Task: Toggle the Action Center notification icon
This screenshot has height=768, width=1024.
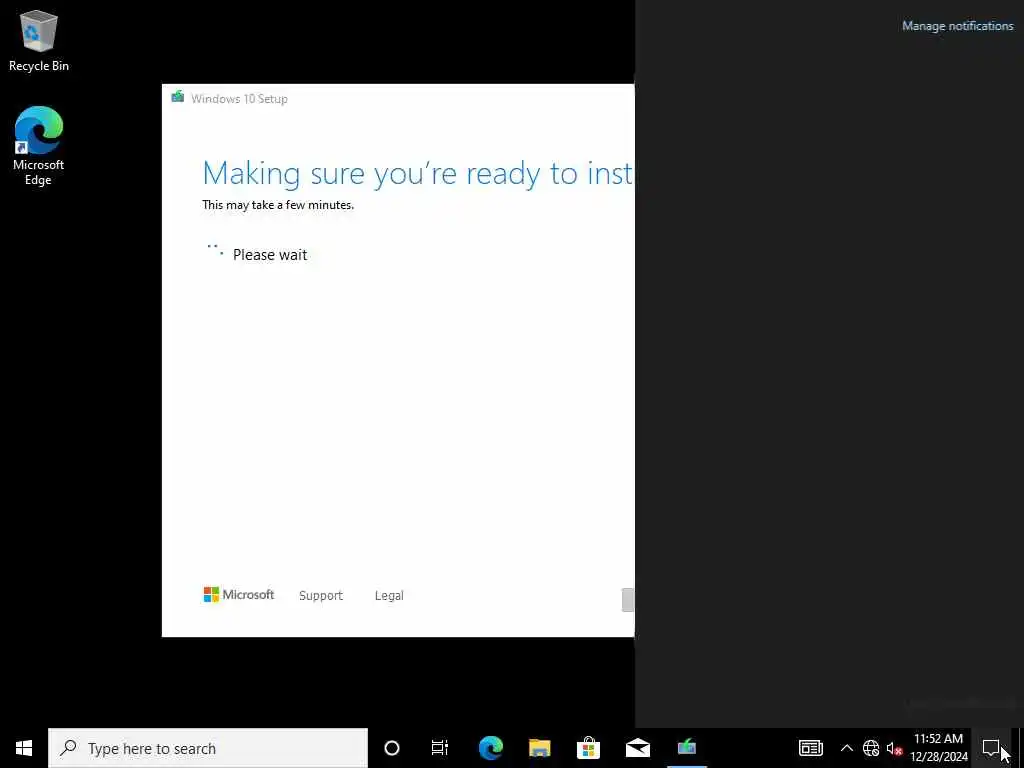Action: pyautogui.click(x=991, y=748)
